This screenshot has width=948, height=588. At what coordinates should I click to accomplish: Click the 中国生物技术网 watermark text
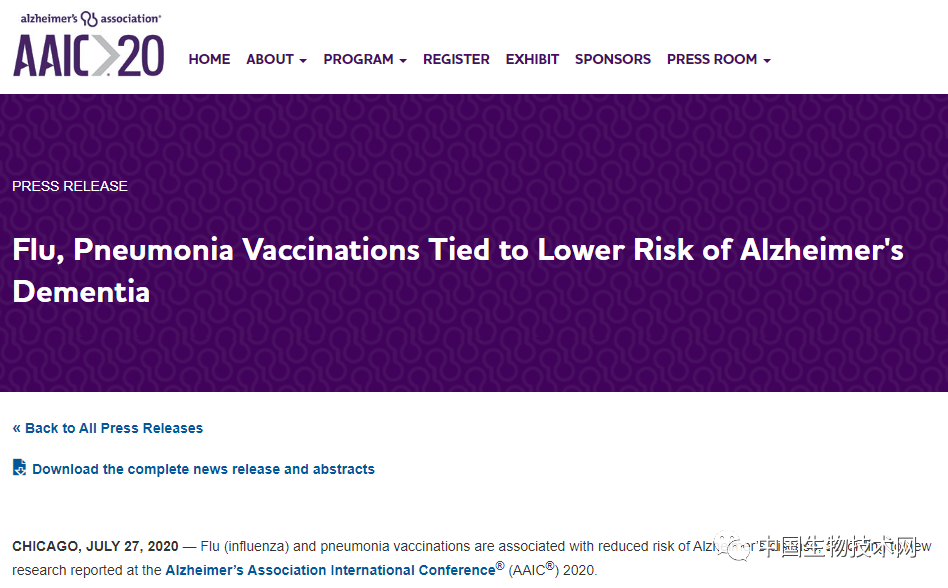840,548
